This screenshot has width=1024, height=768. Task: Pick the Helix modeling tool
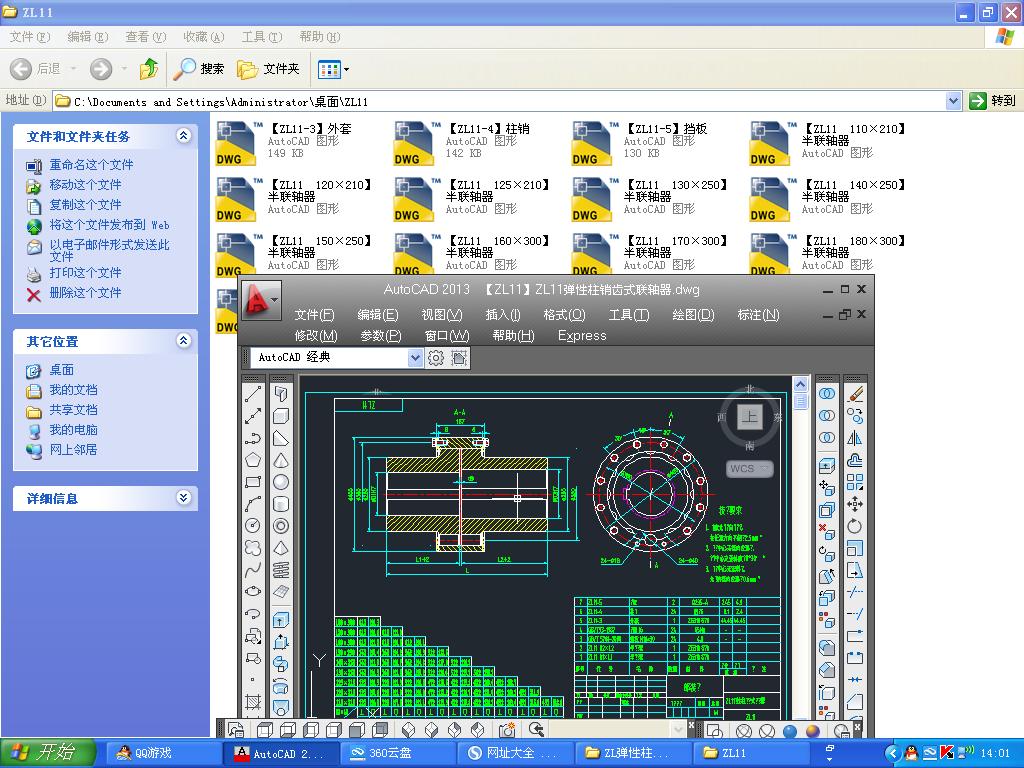[x=281, y=570]
